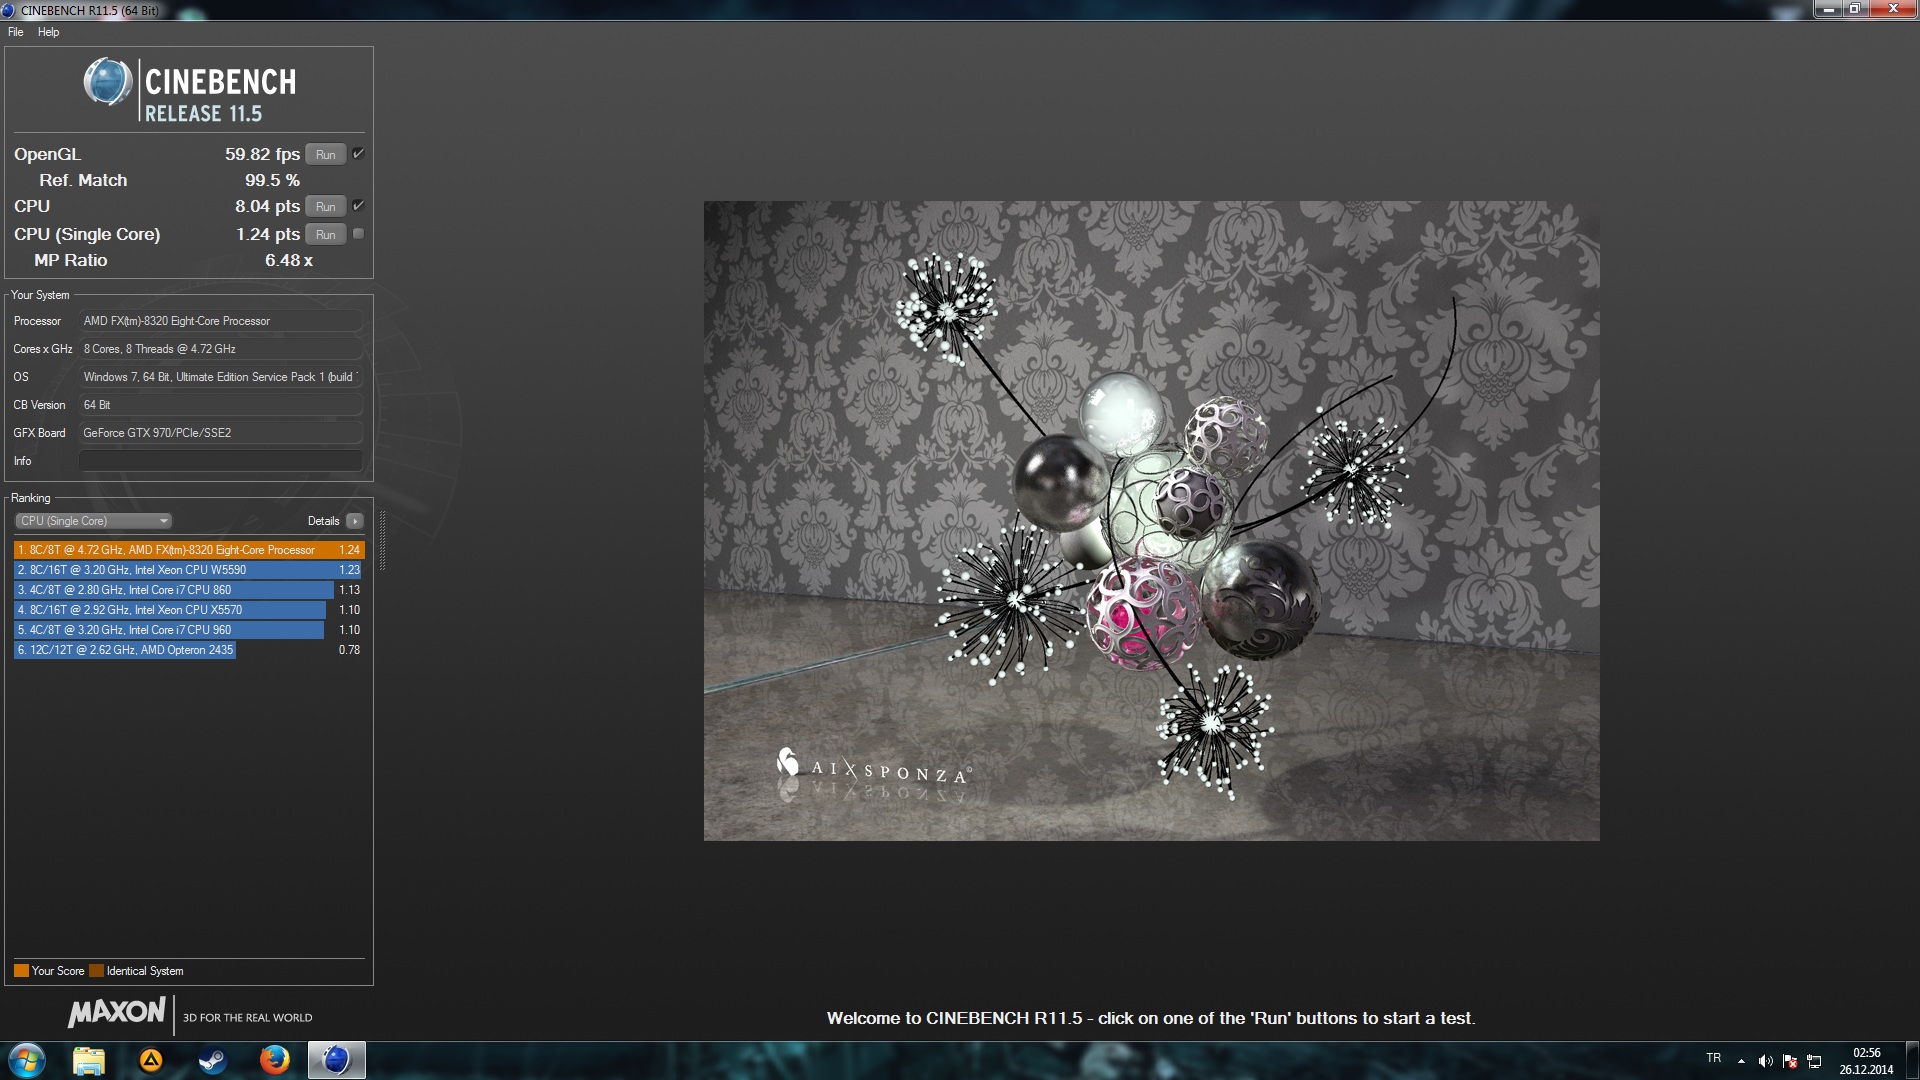Image resolution: width=1920 pixels, height=1080 pixels.
Task: Enable the CPU (Single Core) checkbox
Action: tap(358, 234)
